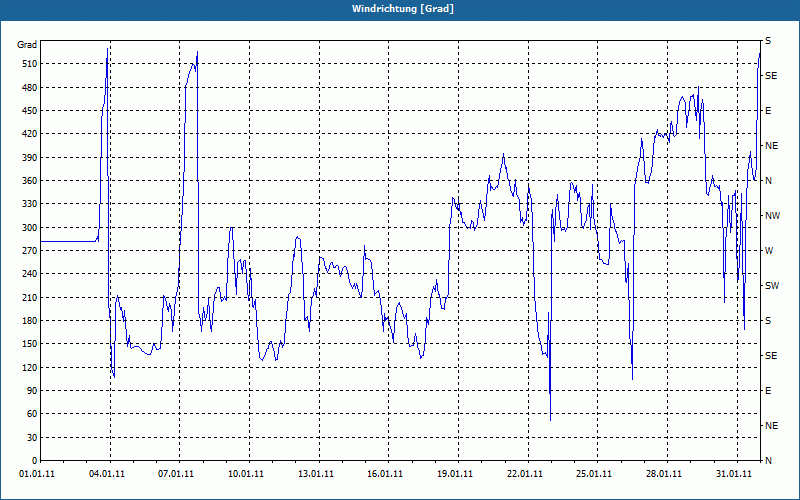Click the 'Grad' axis unit label
The width and height of the screenshot is (800, 500).
(x=27, y=45)
